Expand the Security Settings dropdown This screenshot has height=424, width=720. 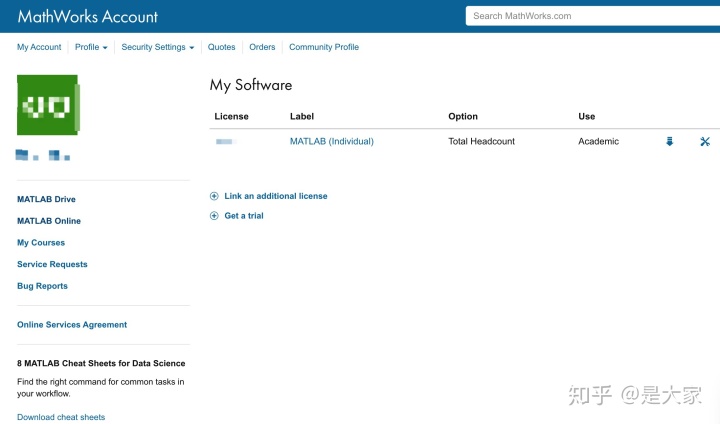pyautogui.click(x=158, y=47)
